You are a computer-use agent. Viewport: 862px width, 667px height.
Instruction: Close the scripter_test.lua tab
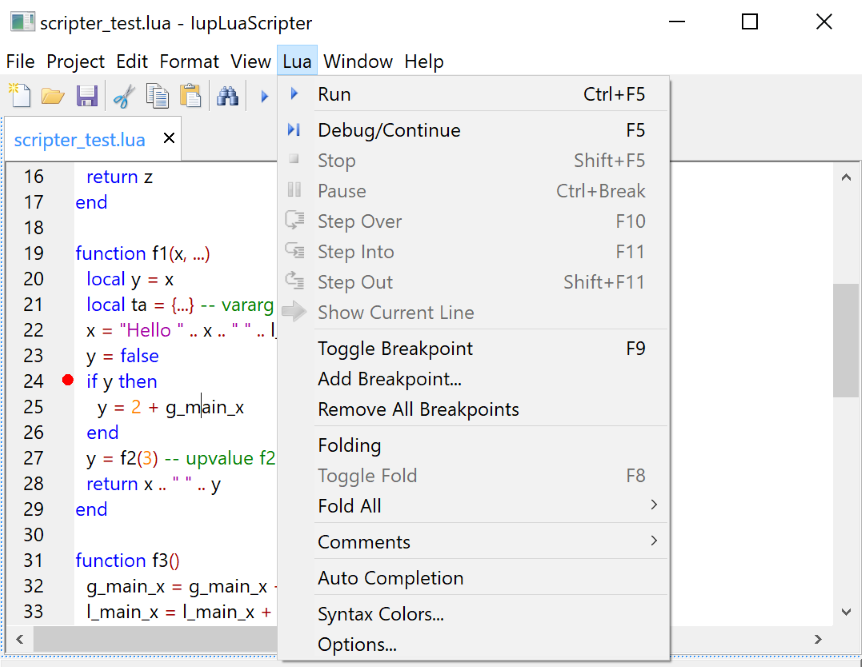click(x=168, y=139)
